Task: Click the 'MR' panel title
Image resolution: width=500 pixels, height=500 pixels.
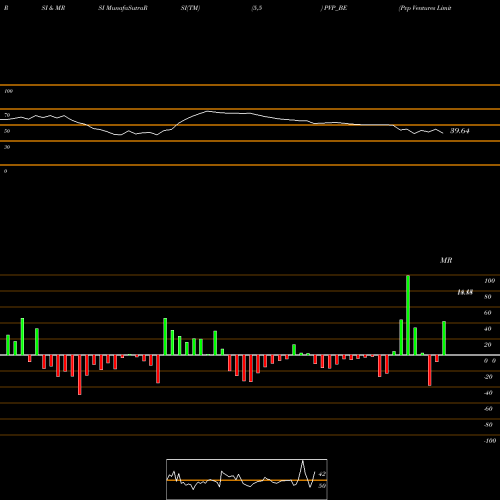Action: [446, 260]
